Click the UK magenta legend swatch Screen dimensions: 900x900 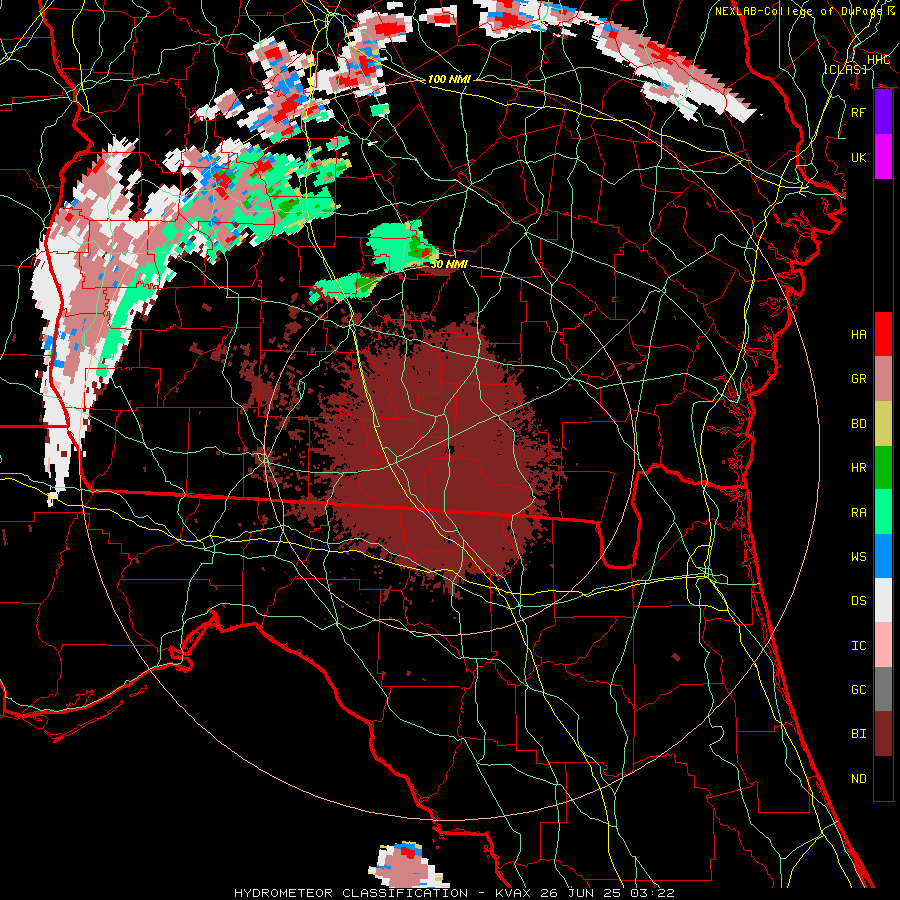click(x=883, y=157)
